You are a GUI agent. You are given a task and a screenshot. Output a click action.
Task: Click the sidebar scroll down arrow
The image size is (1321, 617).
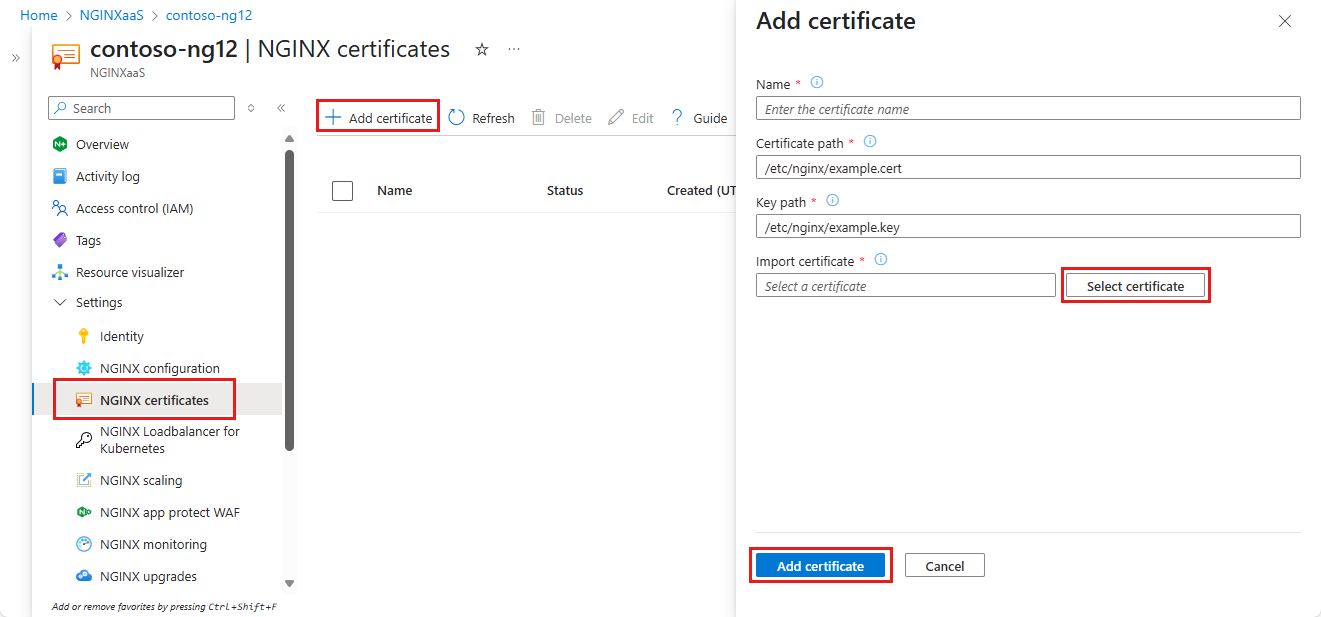289,583
